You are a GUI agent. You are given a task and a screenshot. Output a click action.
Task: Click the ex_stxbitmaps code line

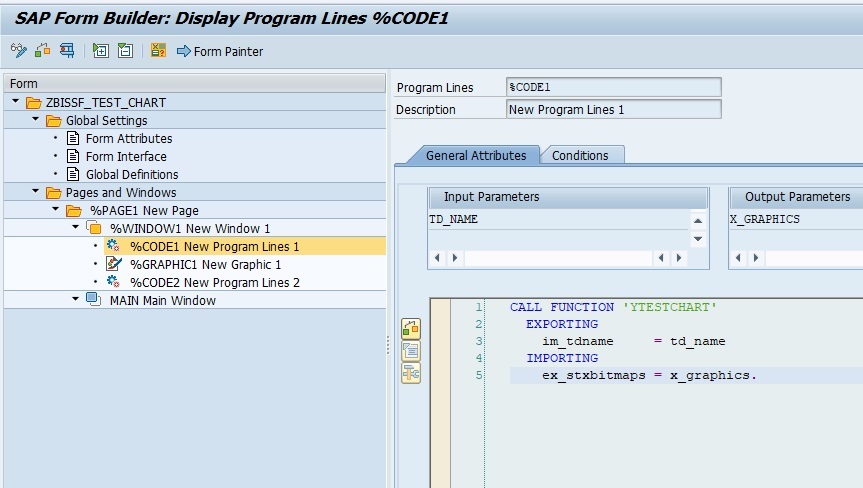(x=649, y=375)
